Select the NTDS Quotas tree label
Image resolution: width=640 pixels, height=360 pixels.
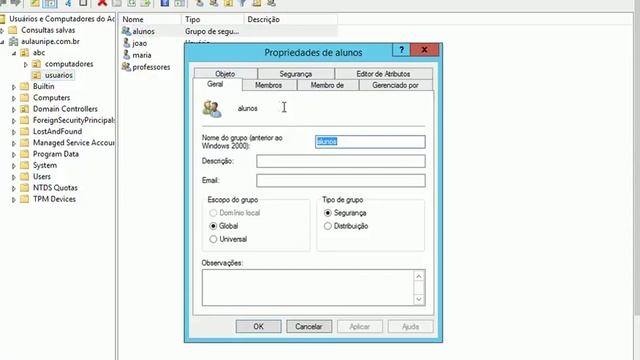tap(55, 188)
